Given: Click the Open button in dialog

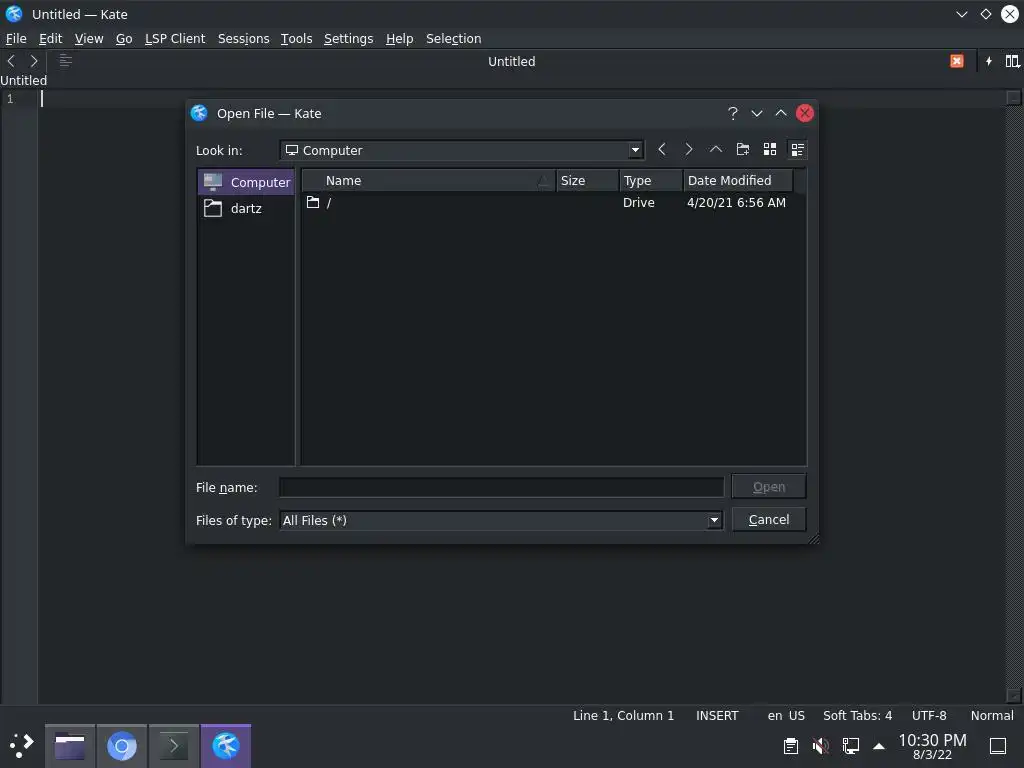Looking at the screenshot, I should [769, 487].
